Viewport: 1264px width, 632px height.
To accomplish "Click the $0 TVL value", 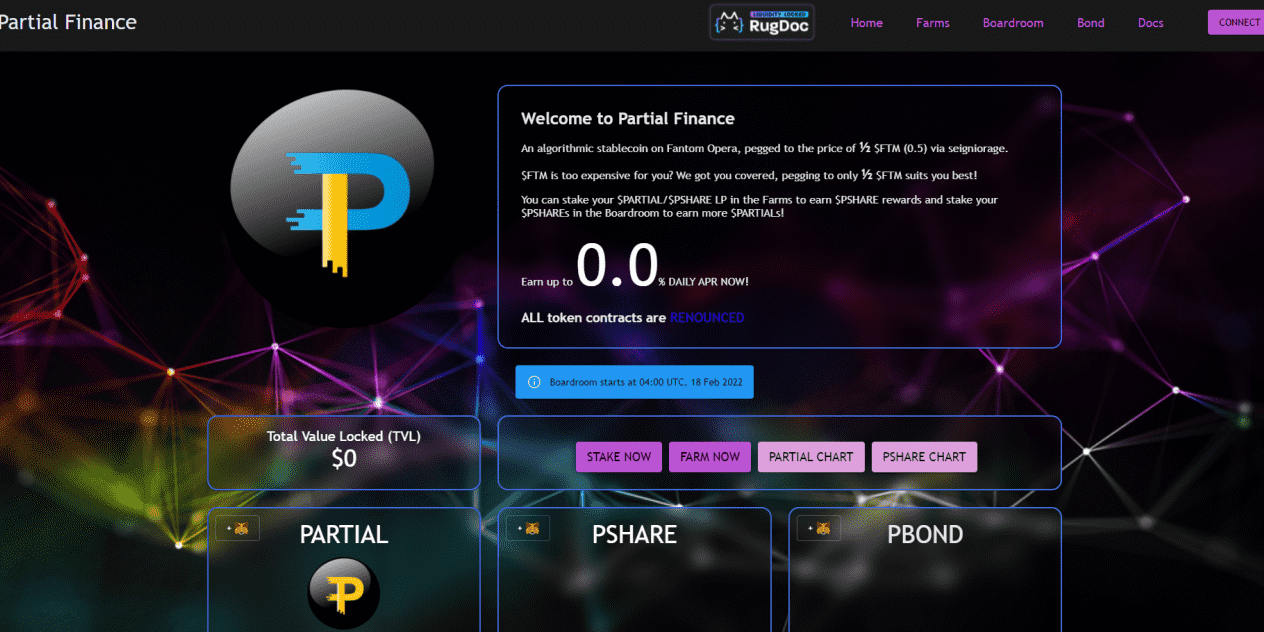I will coord(344,459).
